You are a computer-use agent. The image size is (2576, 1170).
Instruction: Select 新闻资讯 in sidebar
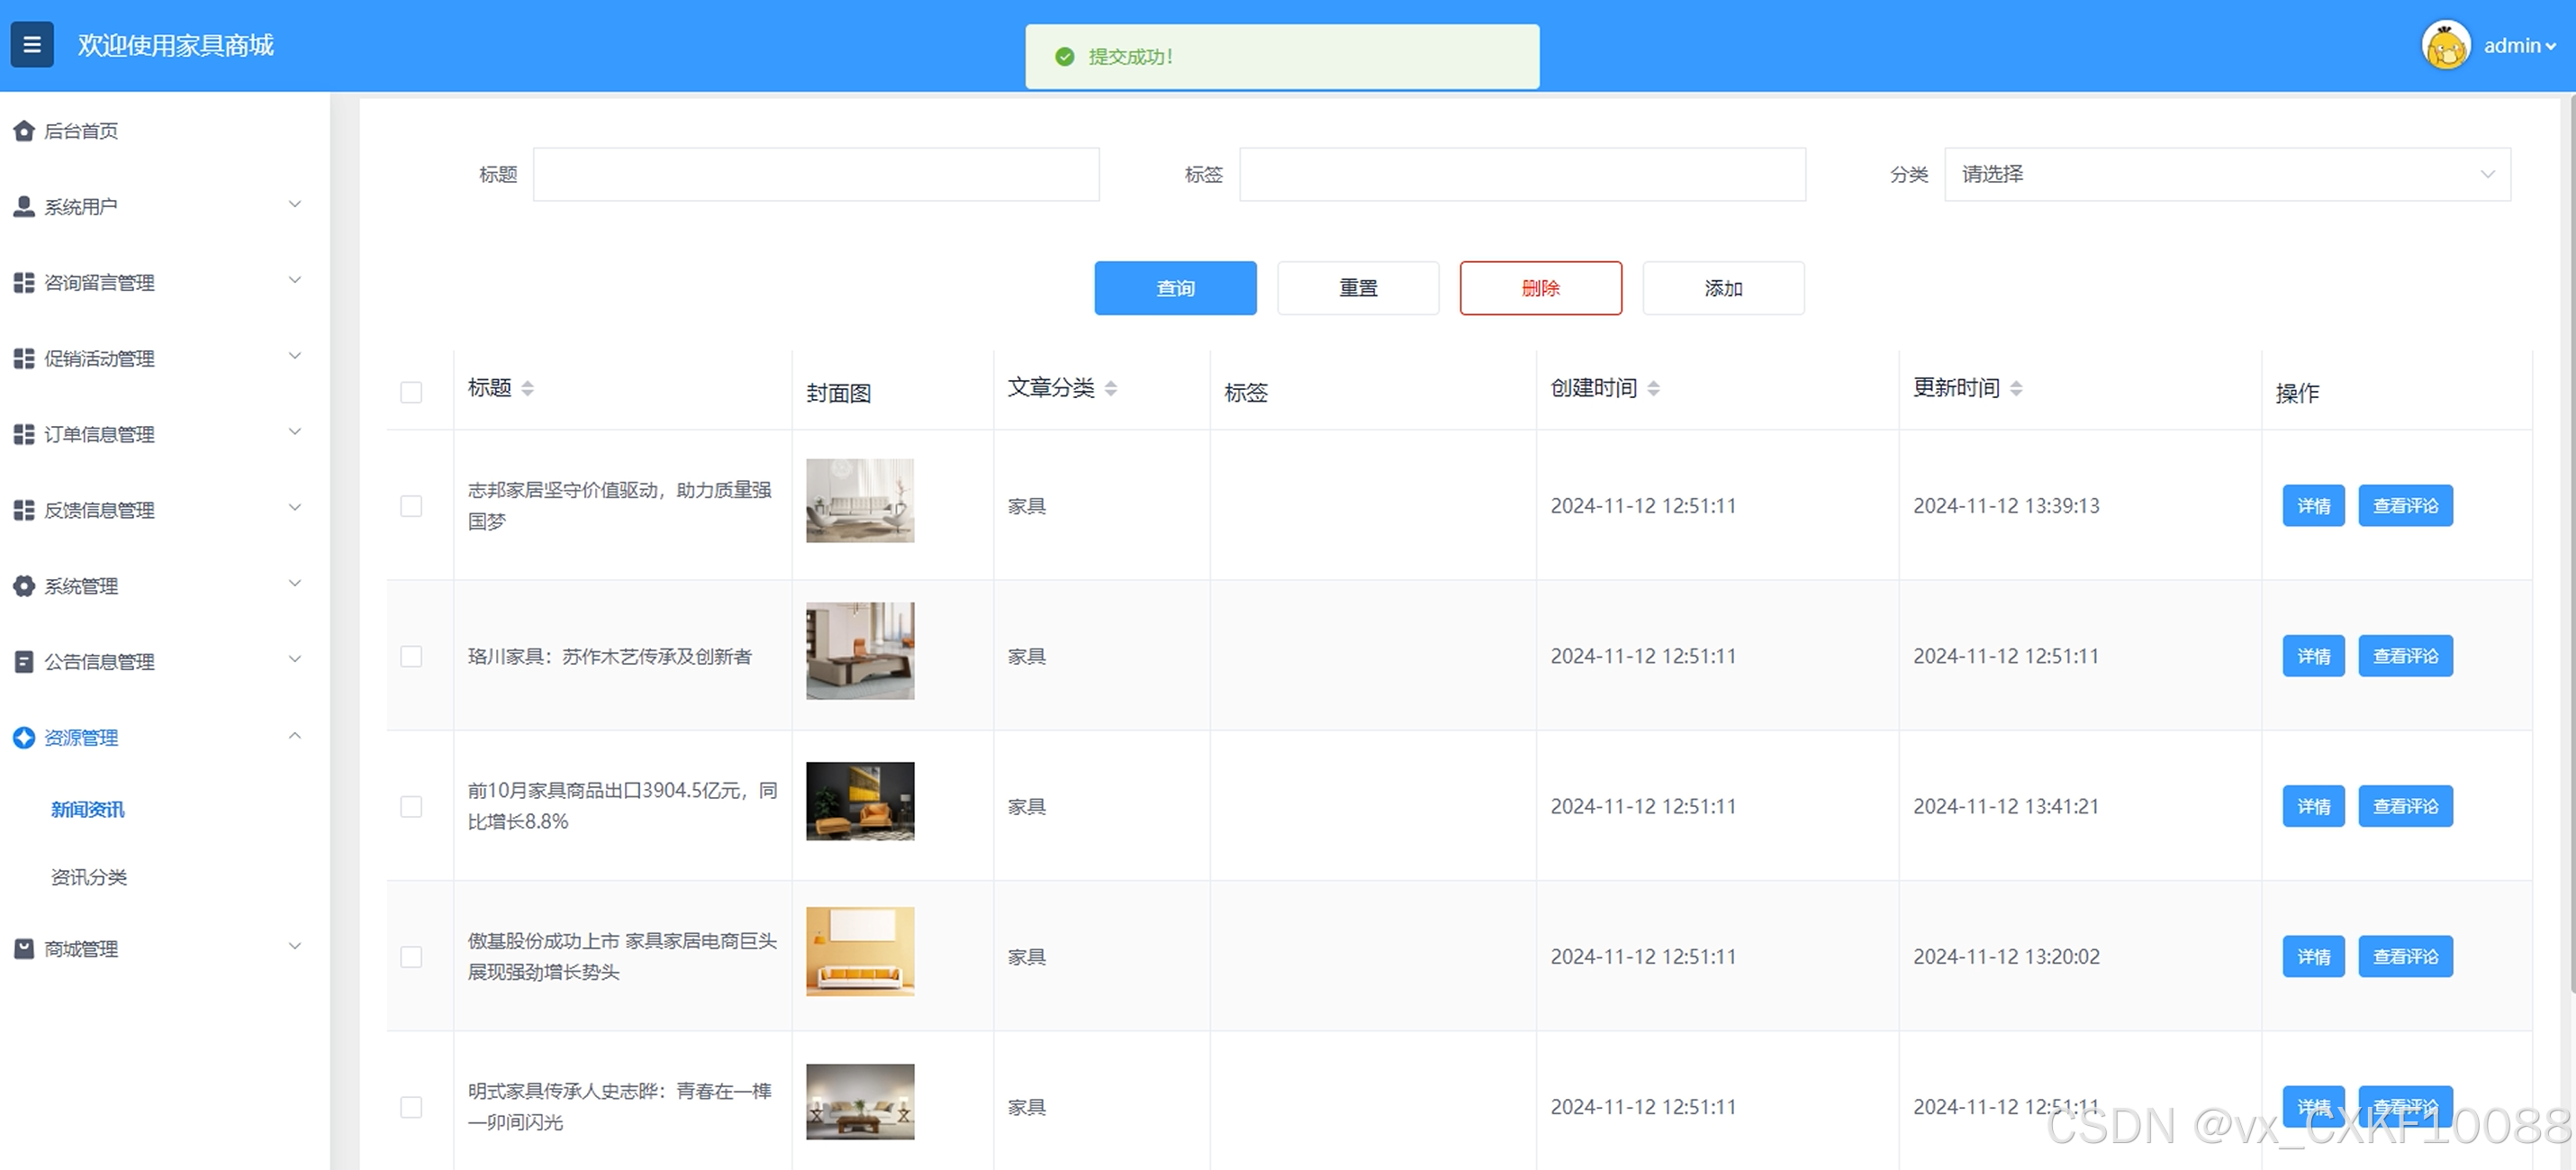pyautogui.click(x=88, y=809)
